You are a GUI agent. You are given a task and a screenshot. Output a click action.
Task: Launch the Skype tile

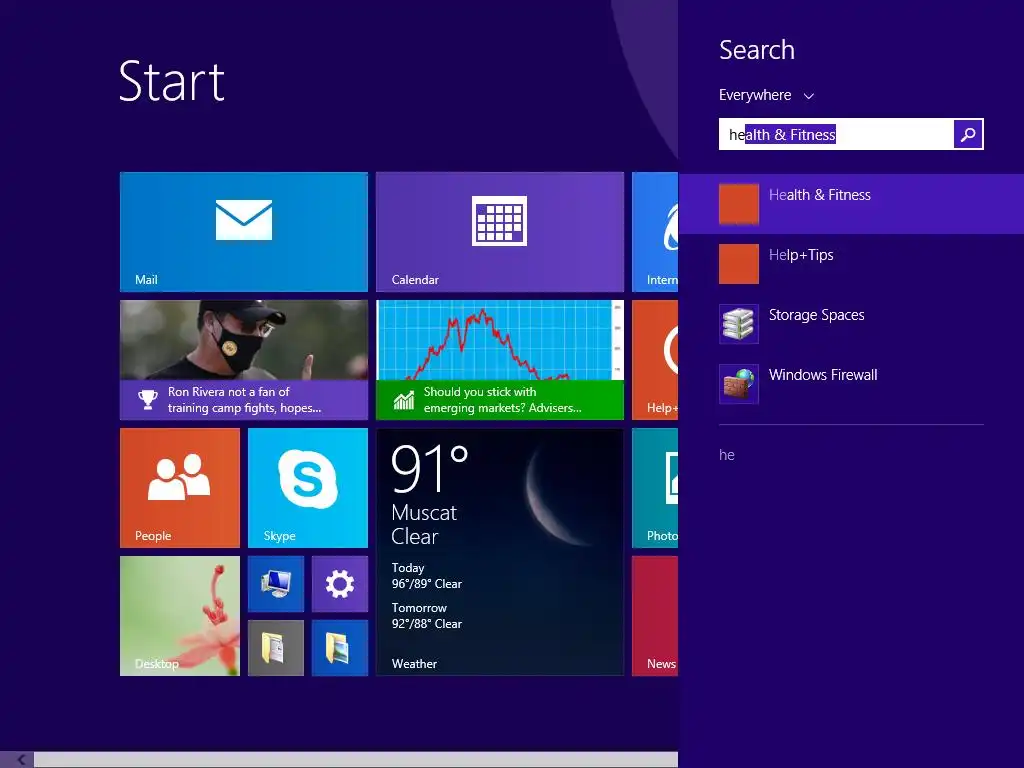[308, 488]
